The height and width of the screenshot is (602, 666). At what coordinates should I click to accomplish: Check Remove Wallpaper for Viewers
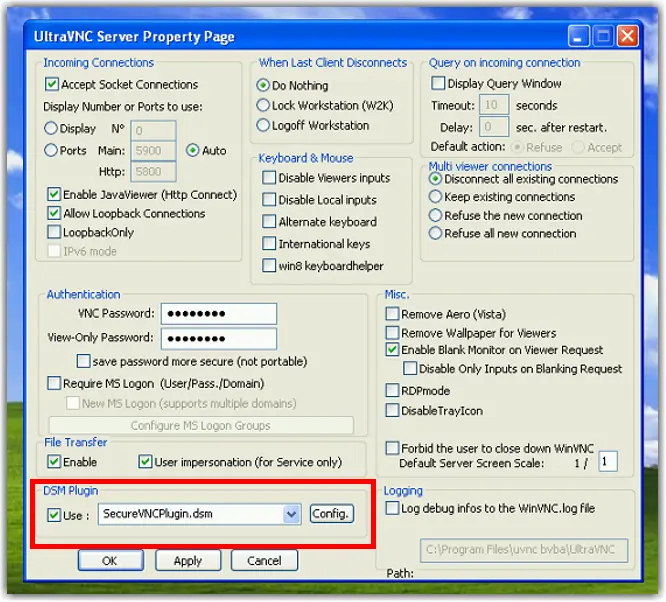pyautogui.click(x=392, y=333)
